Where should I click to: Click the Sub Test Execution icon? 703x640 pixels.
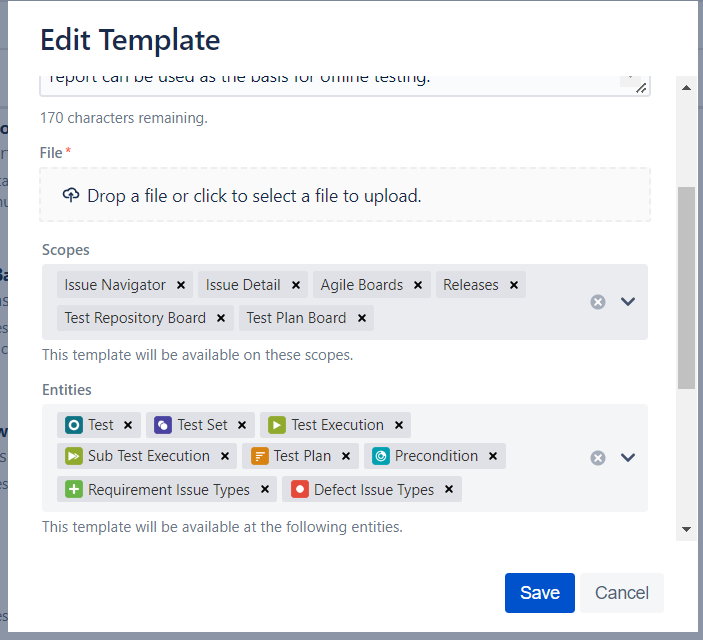coord(73,456)
